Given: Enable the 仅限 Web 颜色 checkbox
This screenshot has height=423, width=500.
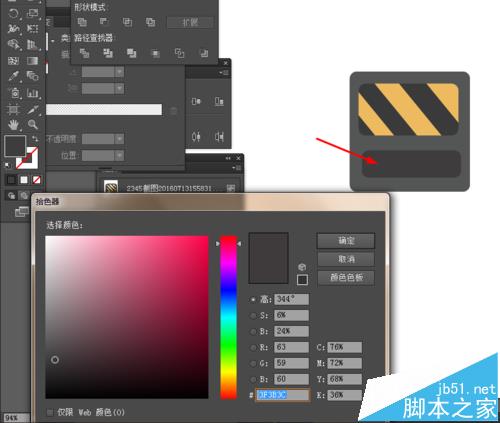Looking at the screenshot, I should [x=50, y=413].
